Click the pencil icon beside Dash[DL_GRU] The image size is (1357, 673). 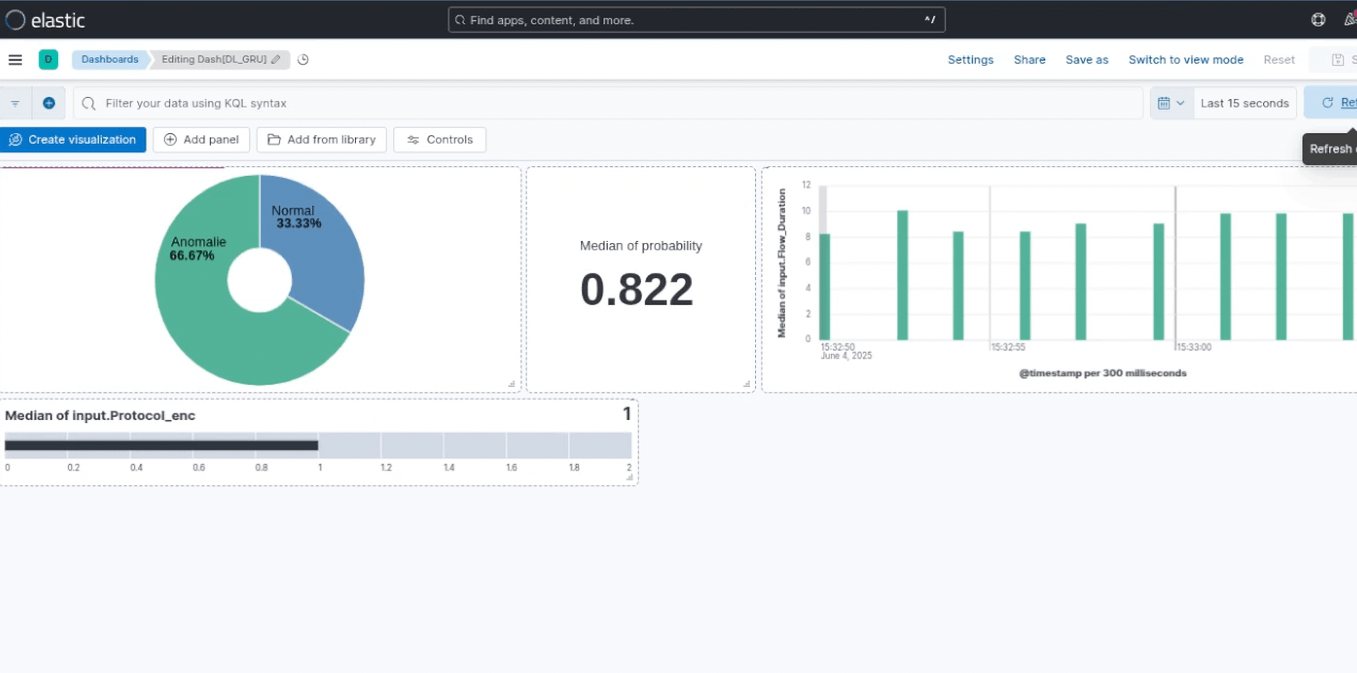(x=276, y=60)
